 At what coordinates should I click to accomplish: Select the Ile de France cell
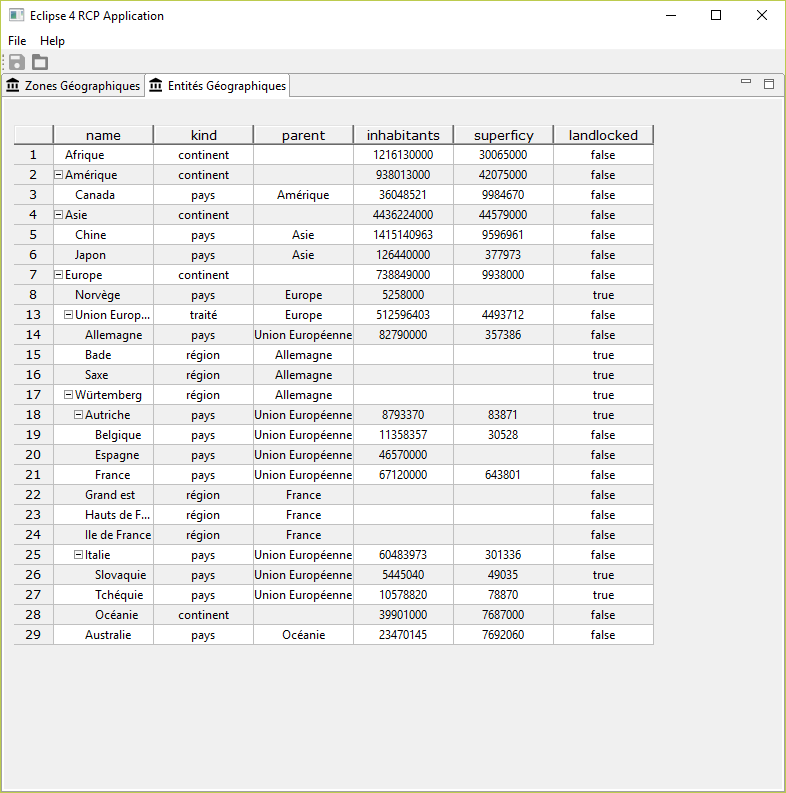tap(103, 535)
